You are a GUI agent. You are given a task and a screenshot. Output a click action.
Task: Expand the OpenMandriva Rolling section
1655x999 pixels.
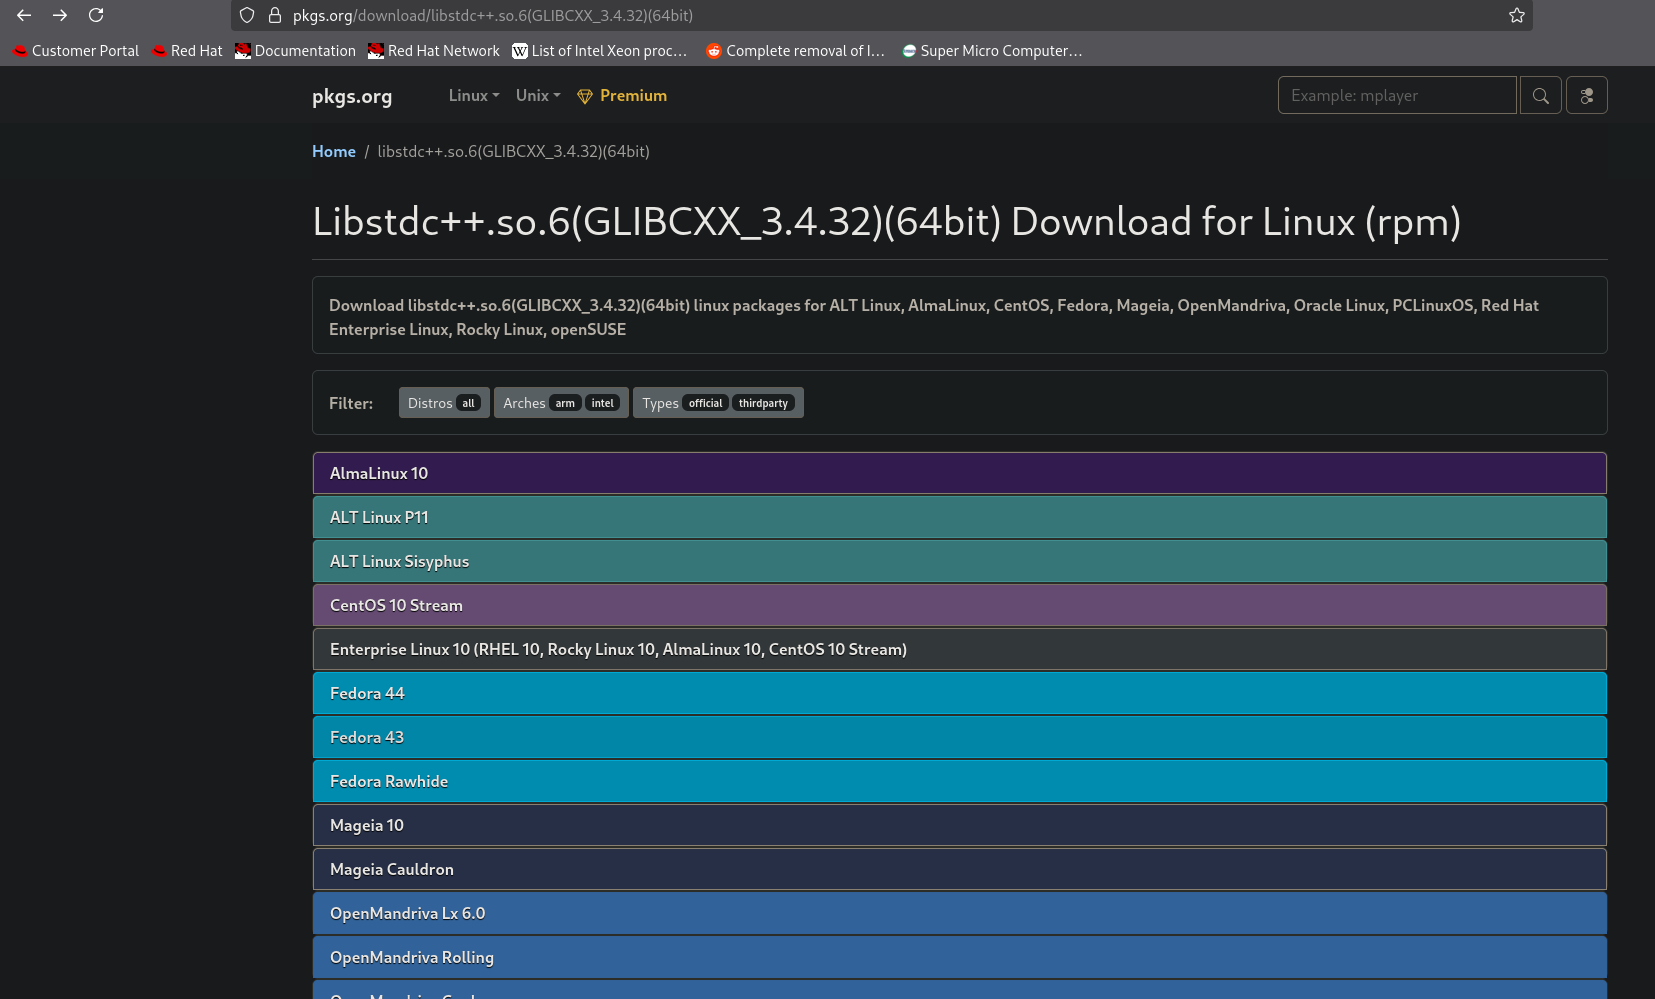pyautogui.click(x=960, y=957)
